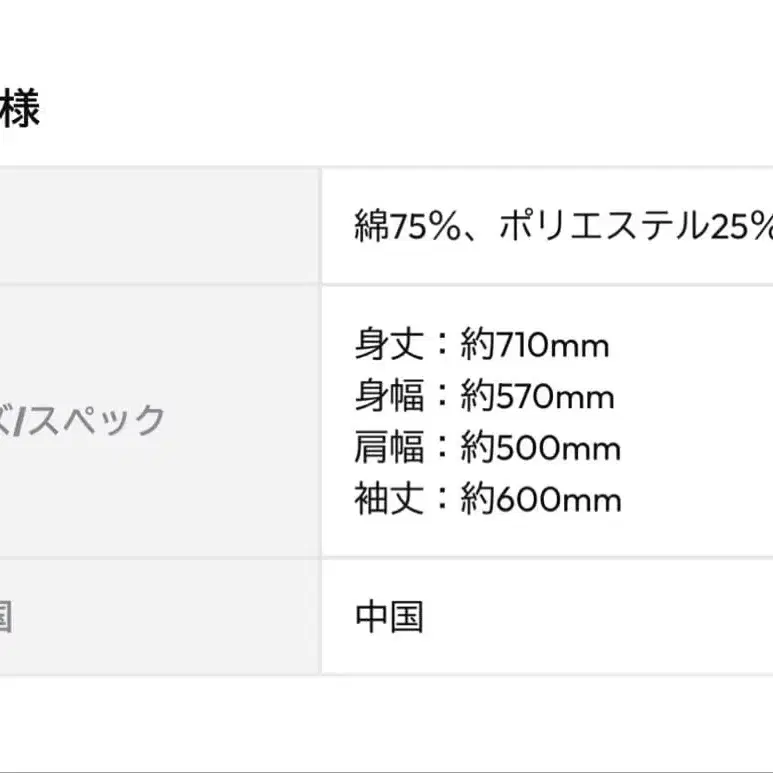Click the 肩幅 label text

click(x=389, y=448)
